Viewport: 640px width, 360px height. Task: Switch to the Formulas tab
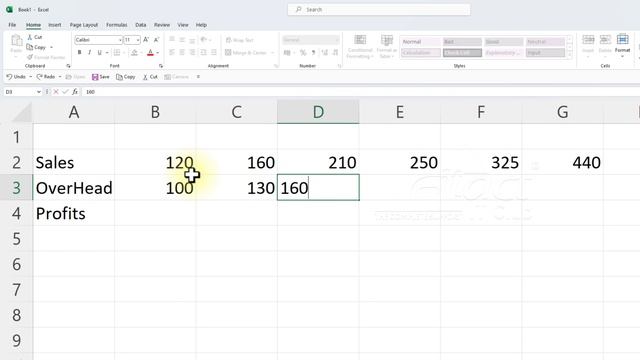coord(117,25)
